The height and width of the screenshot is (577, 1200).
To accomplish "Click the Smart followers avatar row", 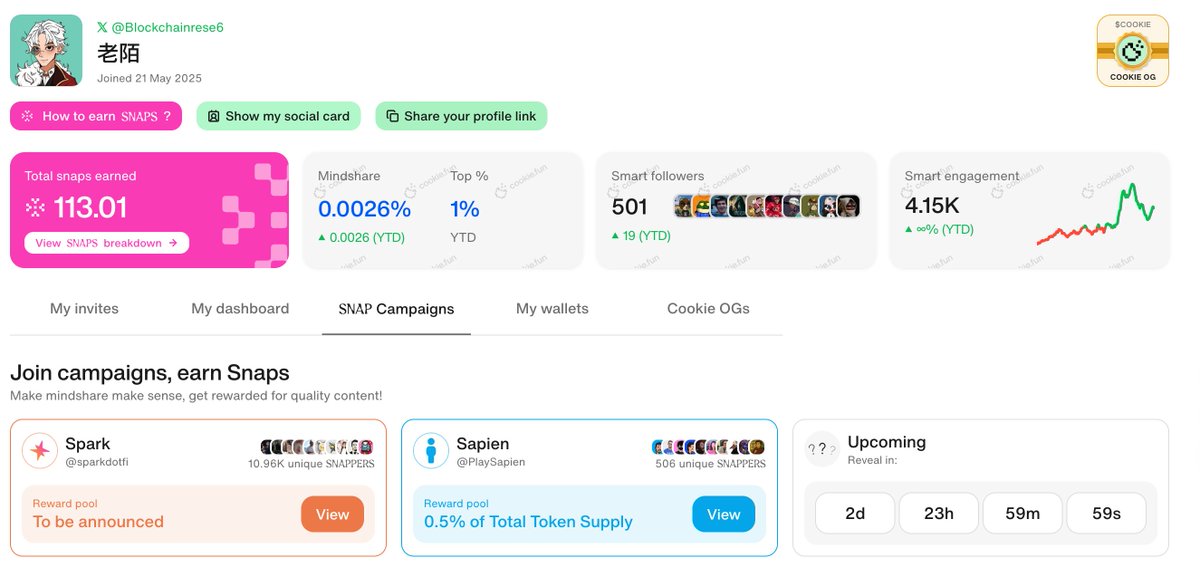I will (767, 207).
